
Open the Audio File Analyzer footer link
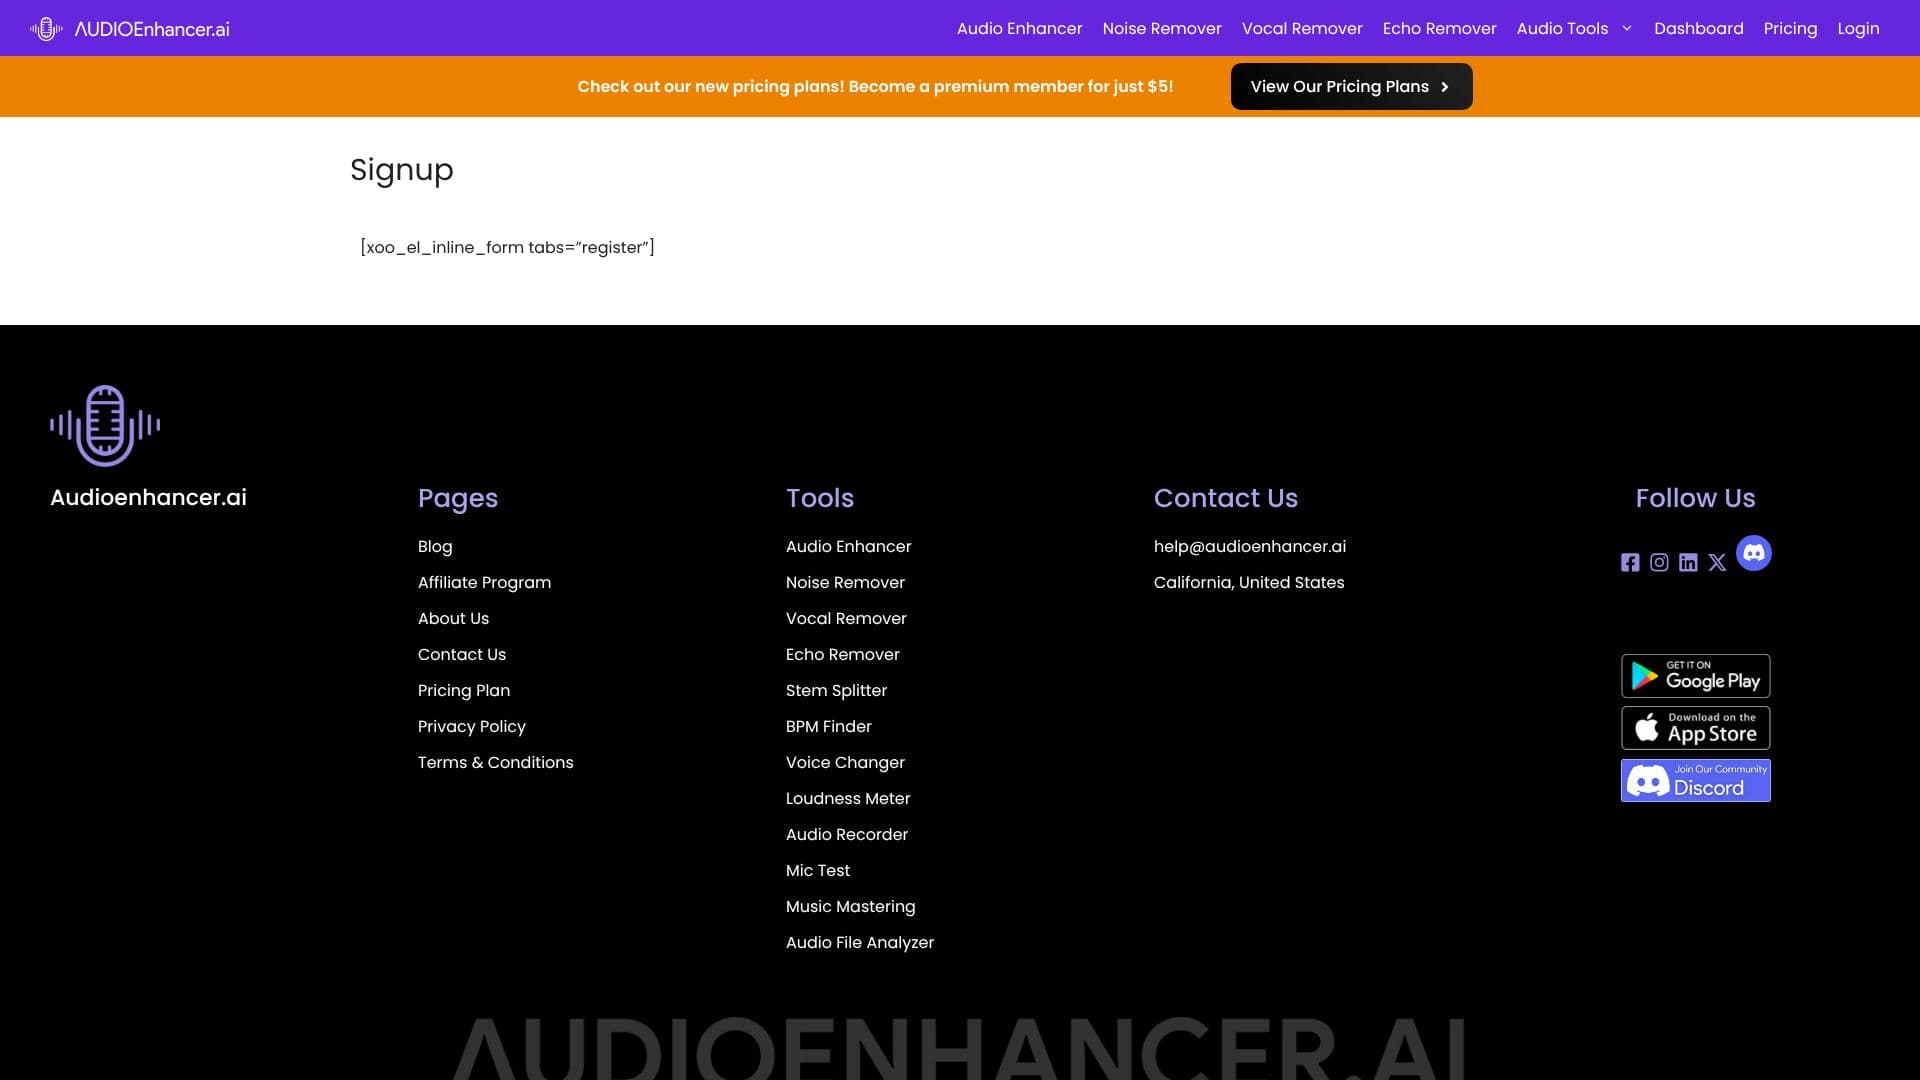pos(860,942)
